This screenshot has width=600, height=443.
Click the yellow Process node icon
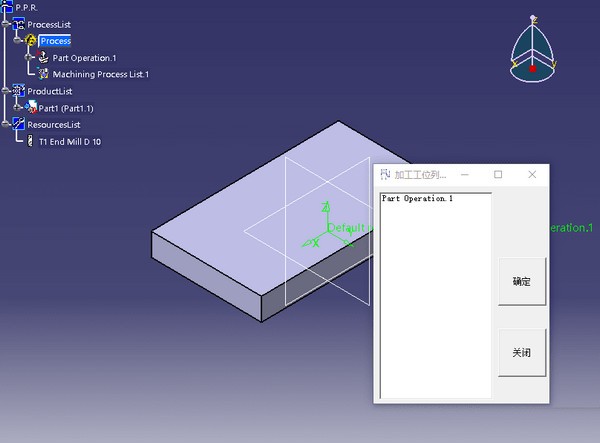30,40
